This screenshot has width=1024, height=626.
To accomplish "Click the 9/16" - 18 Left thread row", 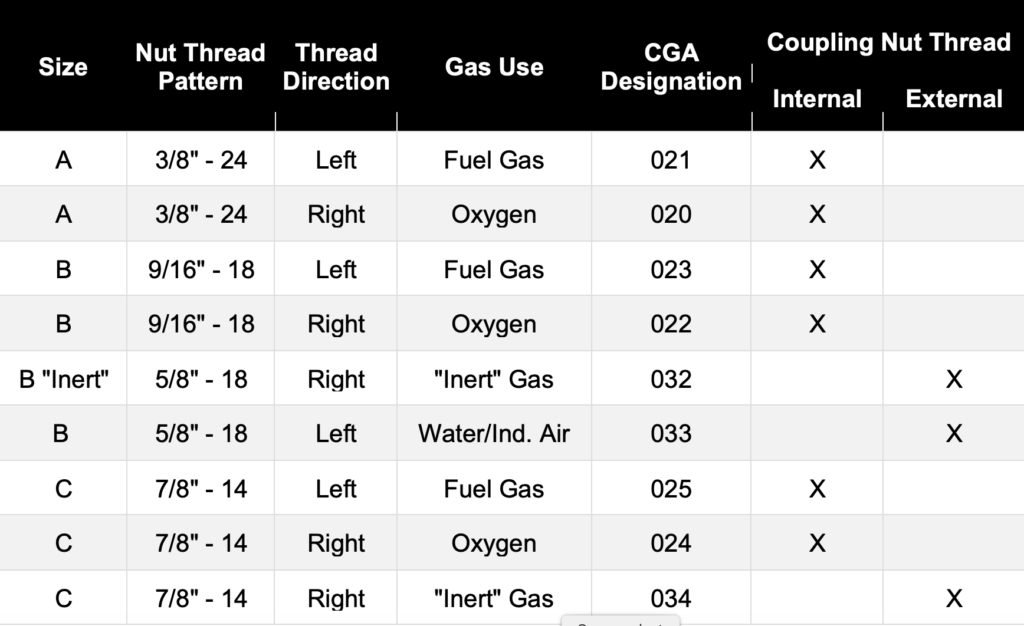I will (x=512, y=269).
